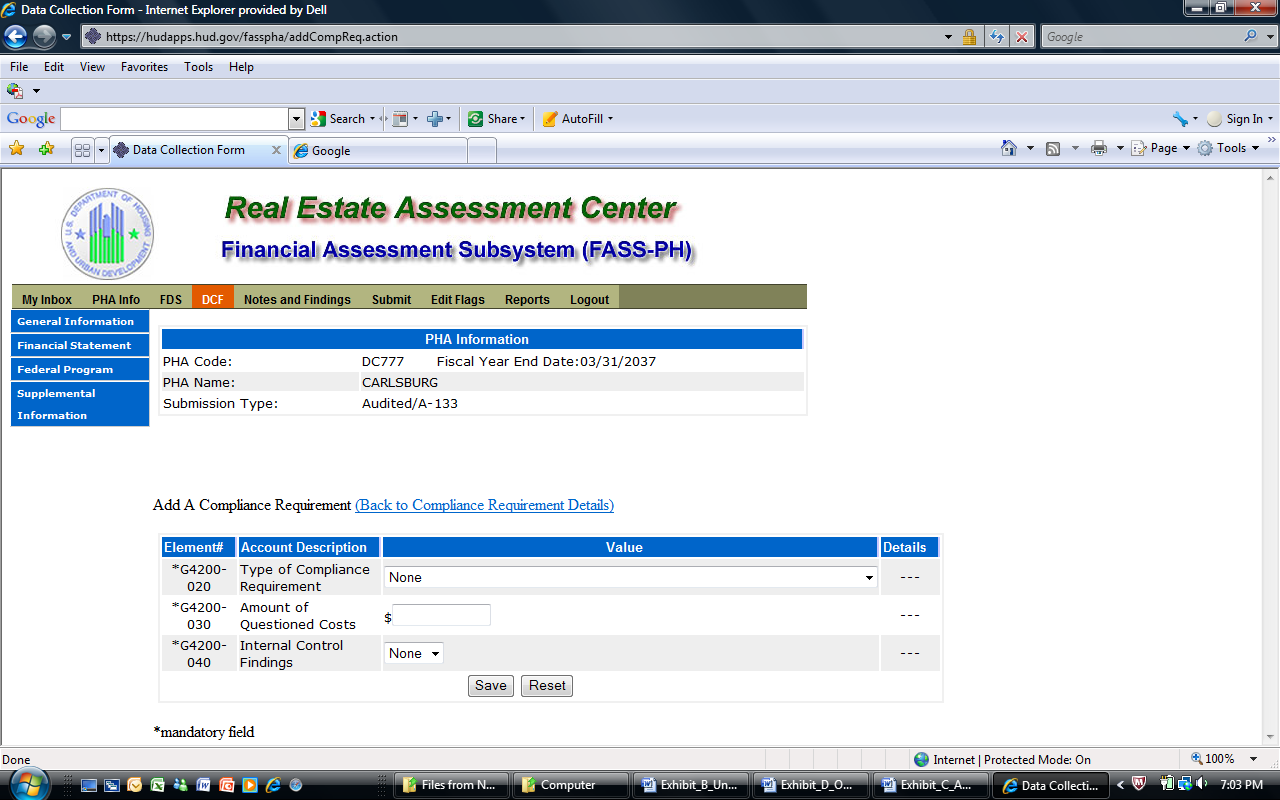Open the Exhibit_B taskbar window
1280x800 pixels.
point(689,785)
